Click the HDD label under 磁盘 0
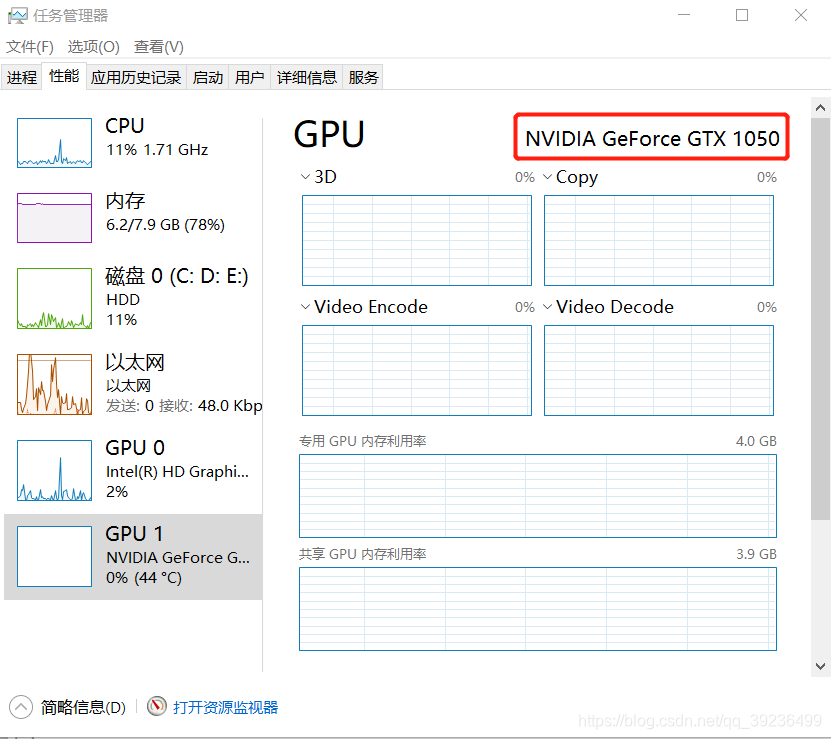The width and height of the screenshot is (831, 739). [123, 300]
